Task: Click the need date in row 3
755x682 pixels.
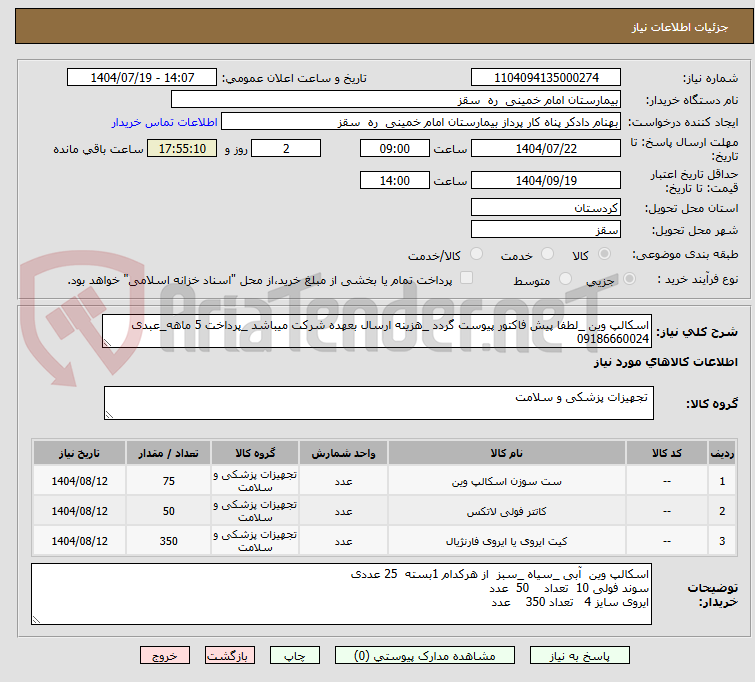Action: (x=79, y=541)
